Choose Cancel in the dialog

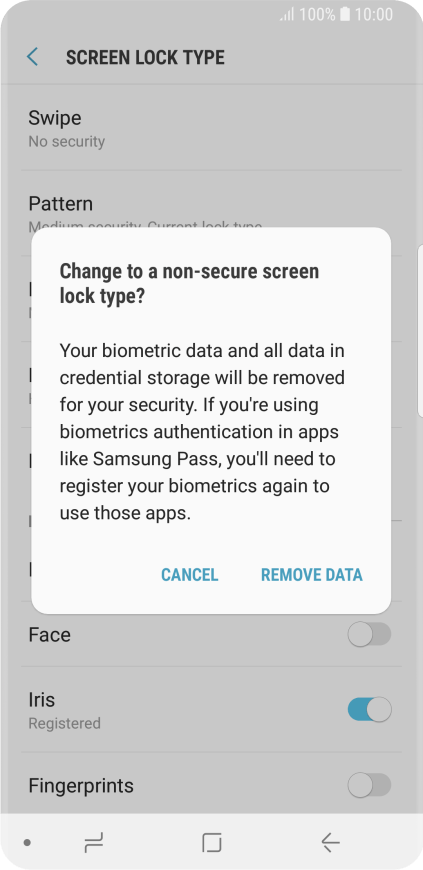tap(189, 574)
